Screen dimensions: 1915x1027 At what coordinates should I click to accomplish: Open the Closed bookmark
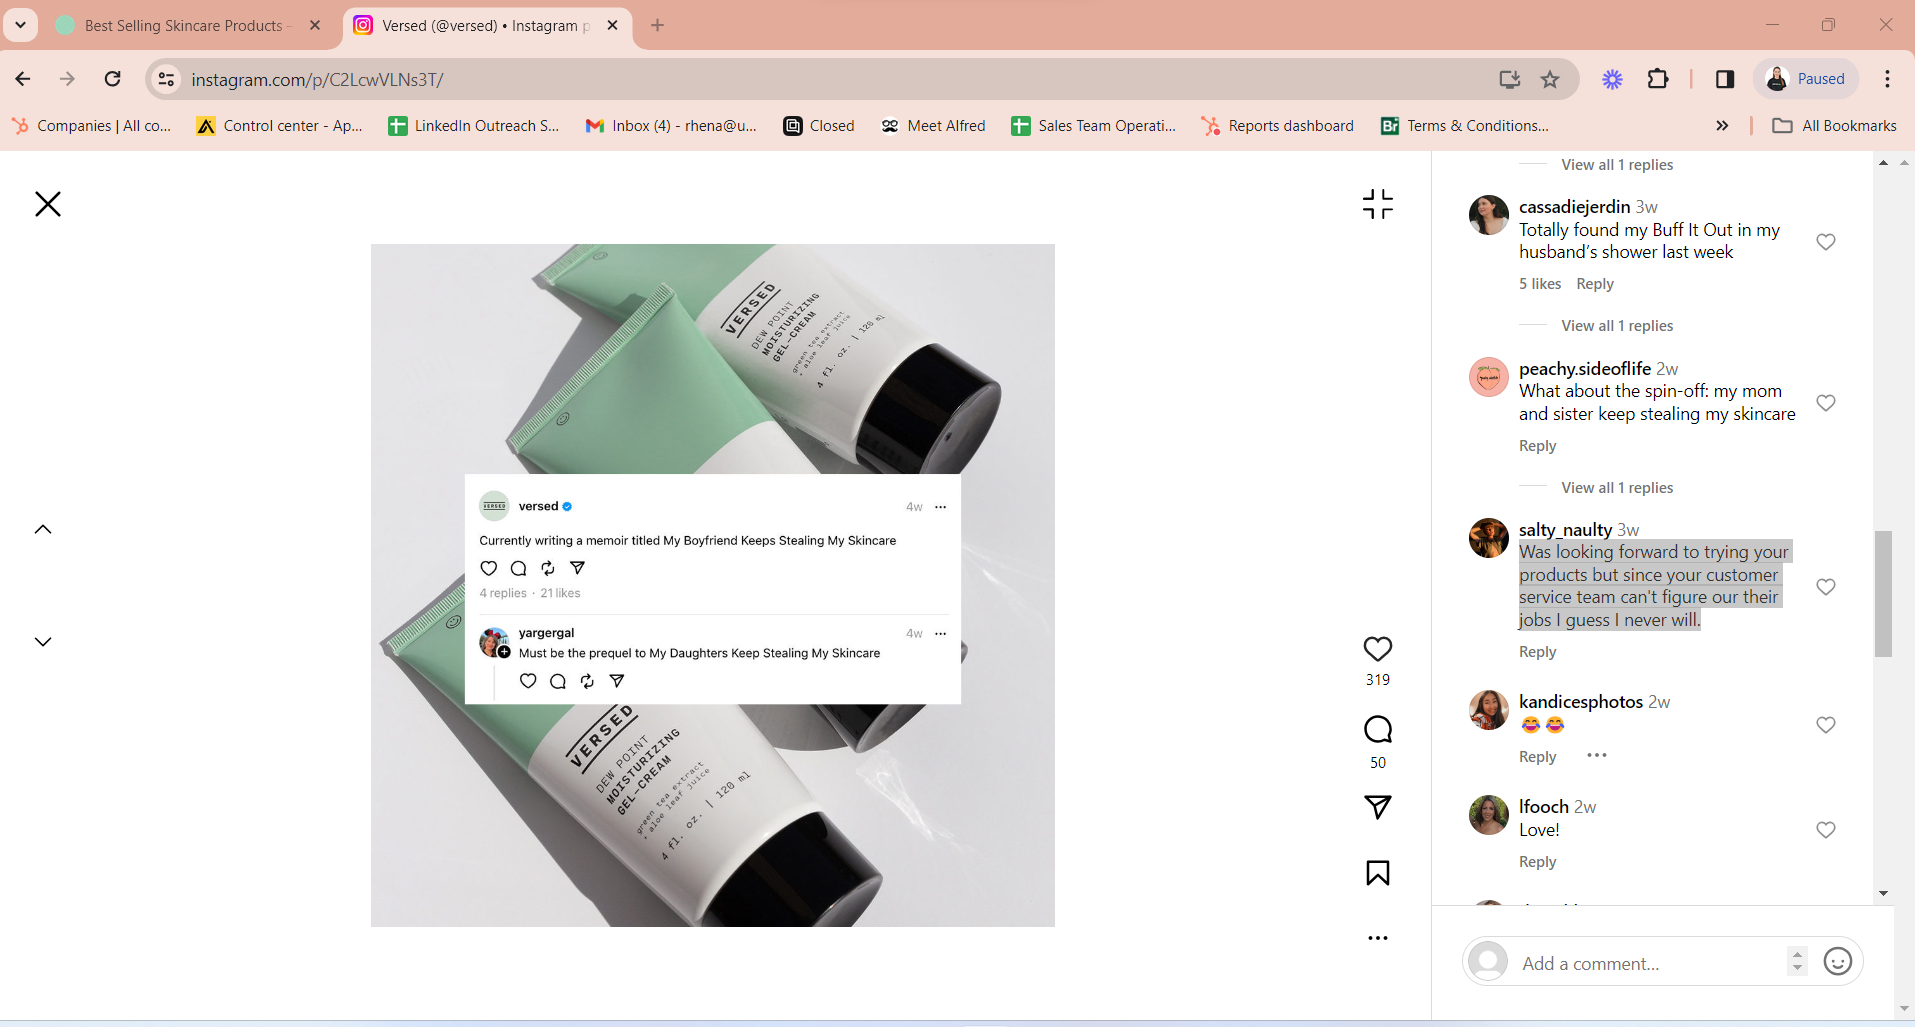tap(819, 126)
